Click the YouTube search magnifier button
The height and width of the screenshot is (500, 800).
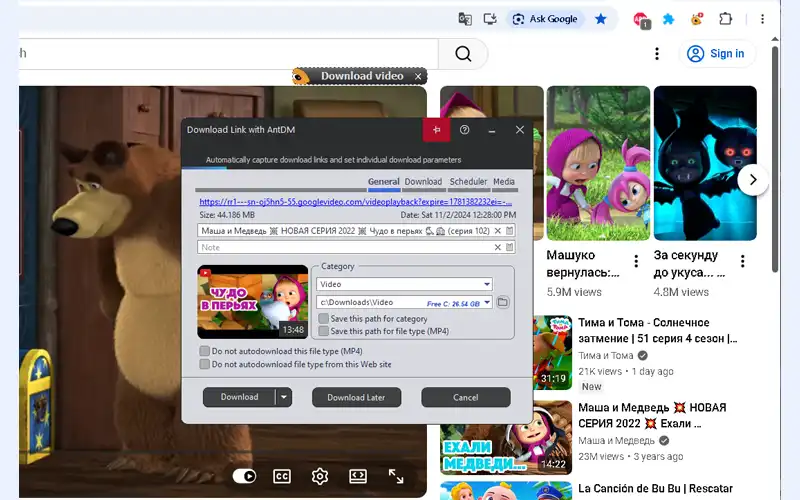pyautogui.click(x=463, y=54)
